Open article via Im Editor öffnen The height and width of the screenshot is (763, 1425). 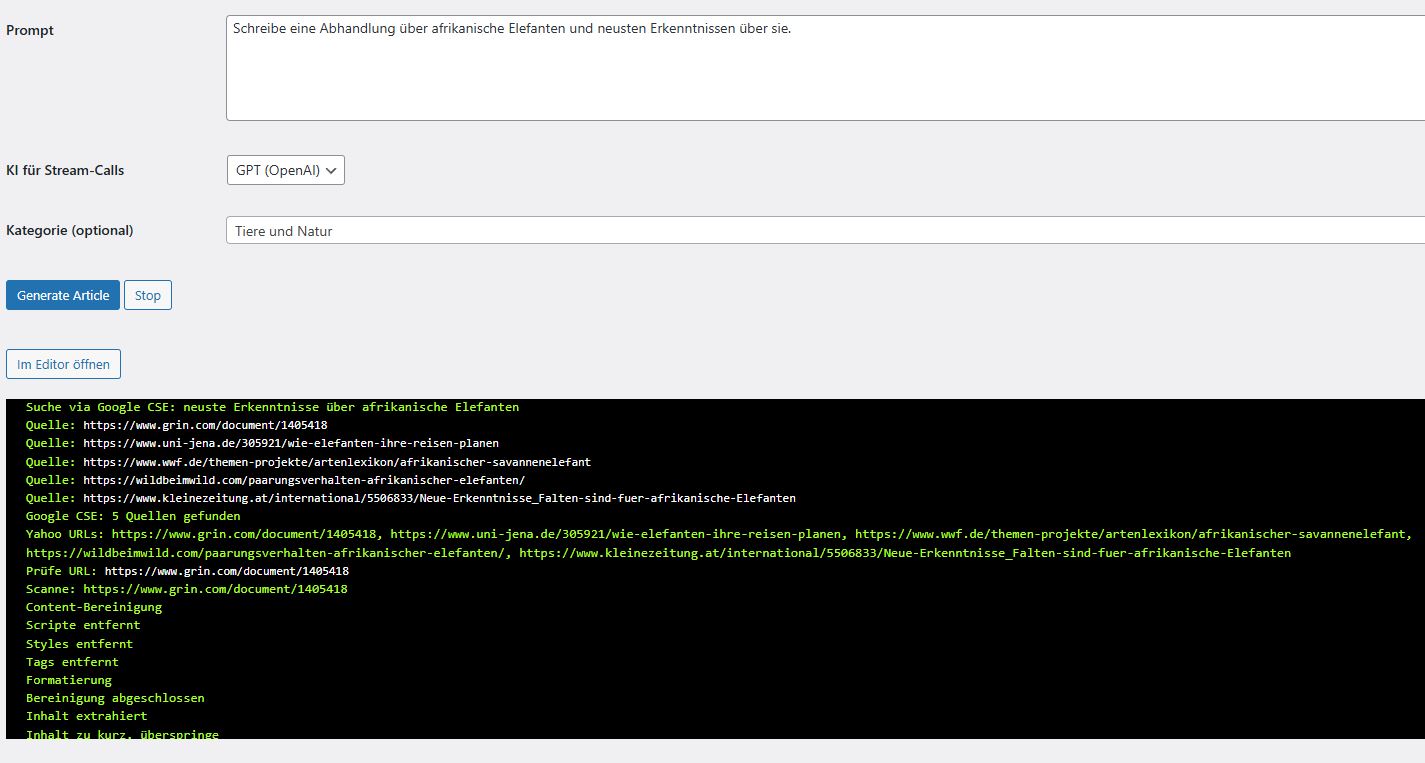coord(63,365)
